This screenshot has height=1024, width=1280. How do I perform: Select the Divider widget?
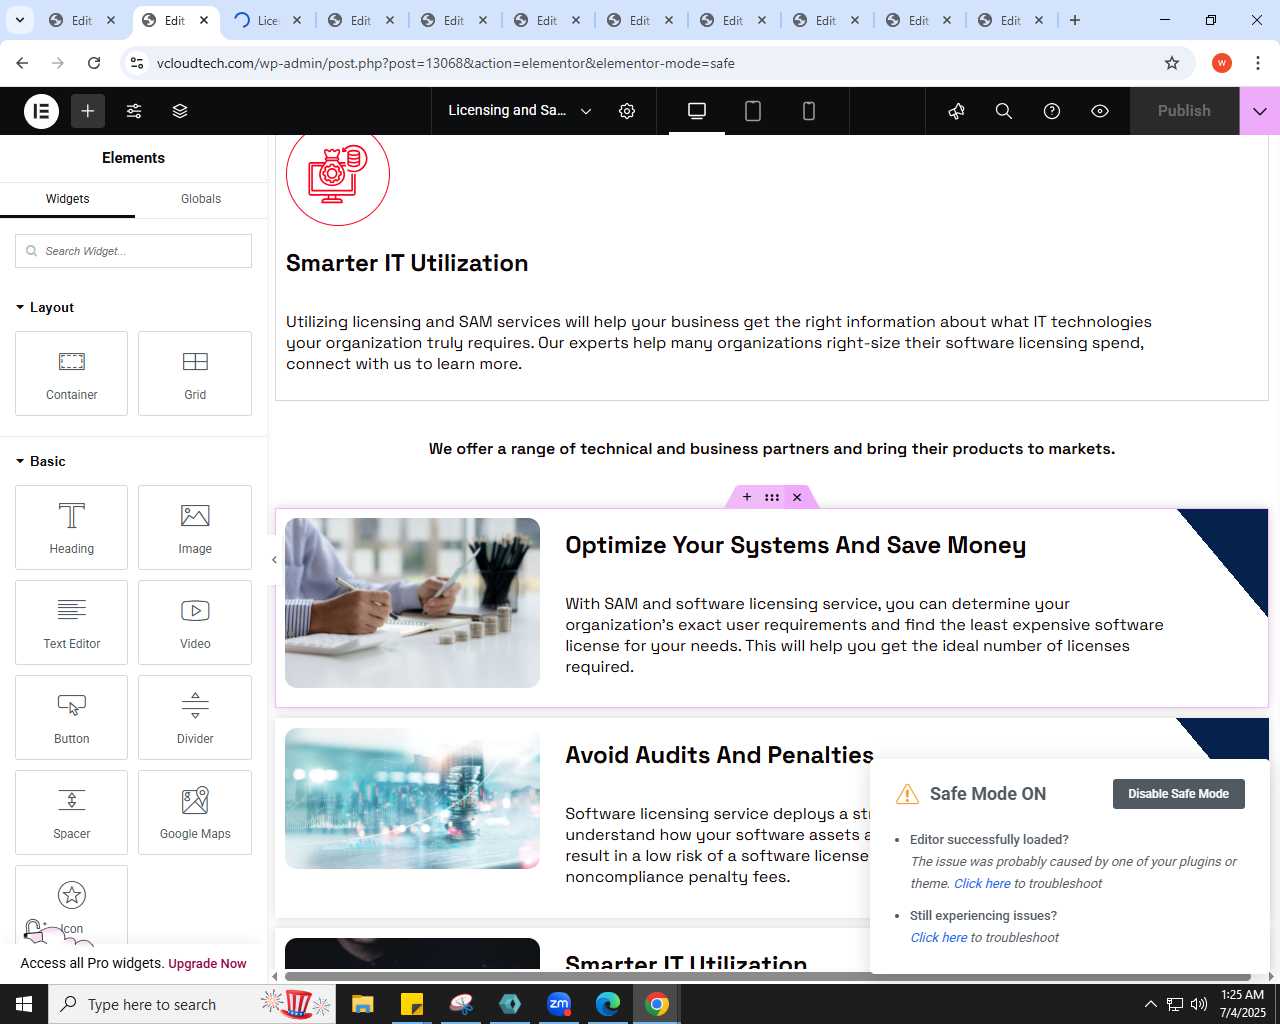point(195,717)
